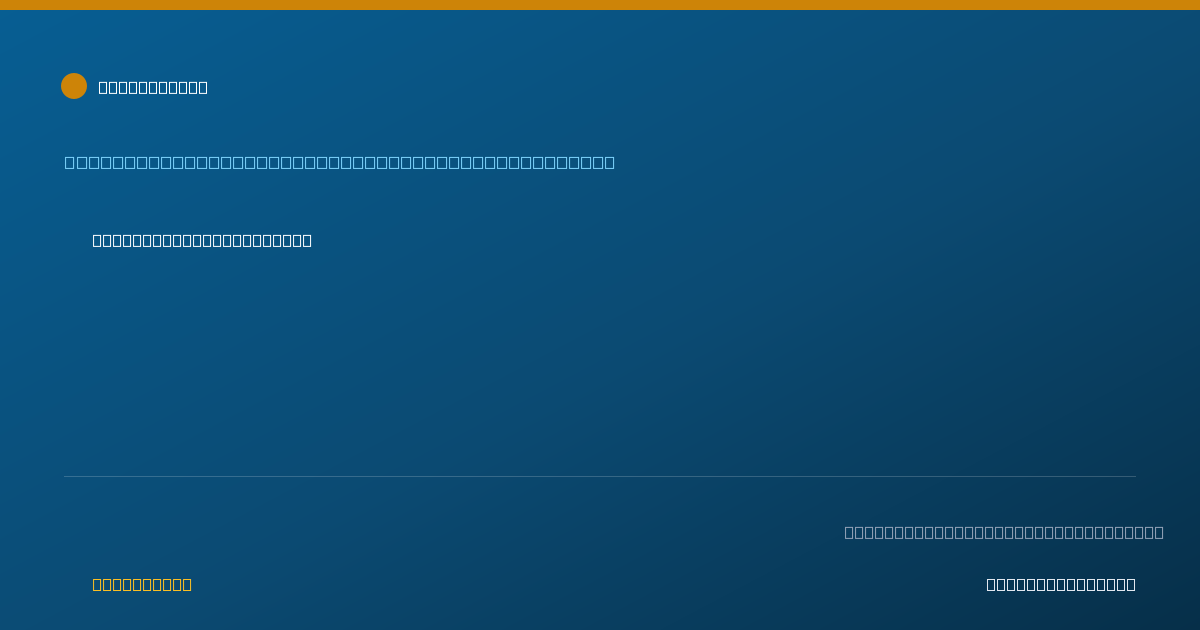Click the dim gray text line above the white footer text

point(1004,532)
